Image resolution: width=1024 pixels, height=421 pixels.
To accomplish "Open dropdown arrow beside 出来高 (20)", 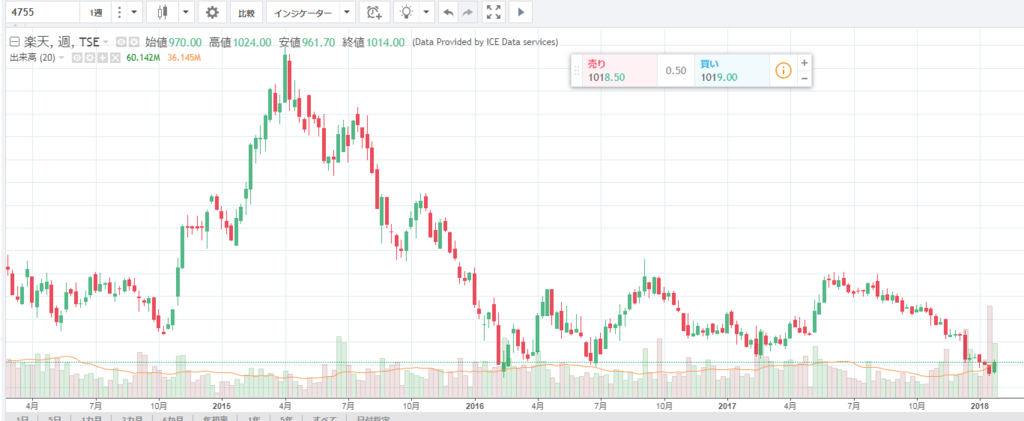I will 62,58.
